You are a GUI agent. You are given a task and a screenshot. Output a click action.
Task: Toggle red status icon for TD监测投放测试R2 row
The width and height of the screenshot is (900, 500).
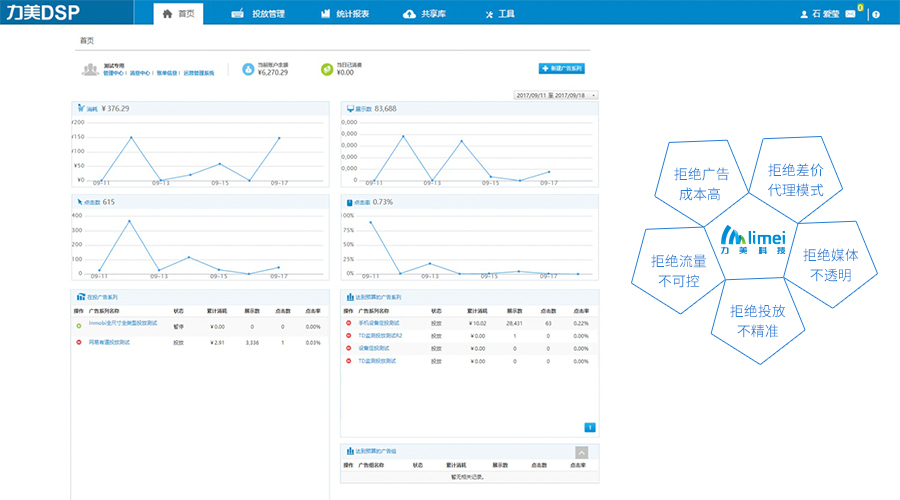[x=348, y=335]
